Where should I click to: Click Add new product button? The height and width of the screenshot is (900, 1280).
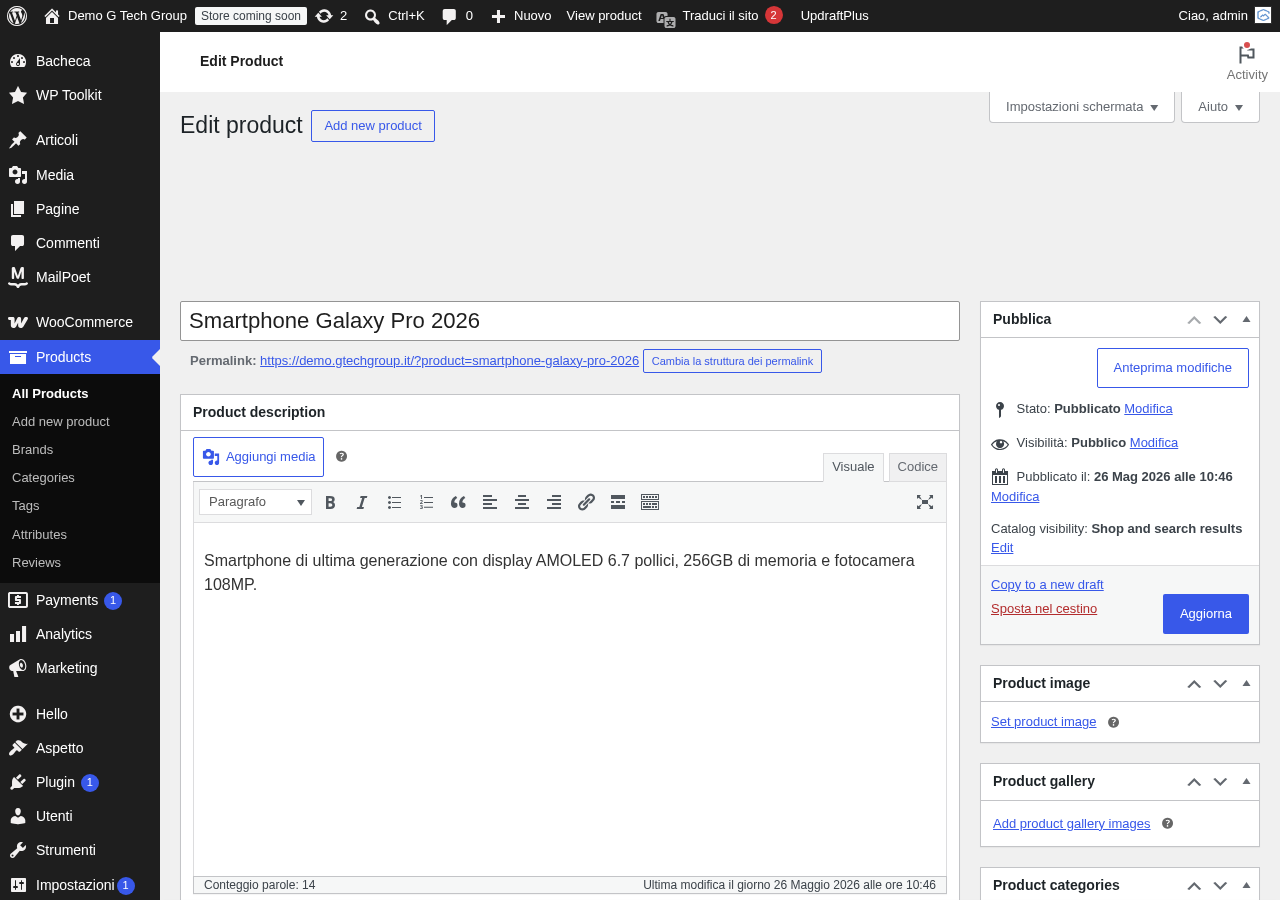(x=373, y=126)
